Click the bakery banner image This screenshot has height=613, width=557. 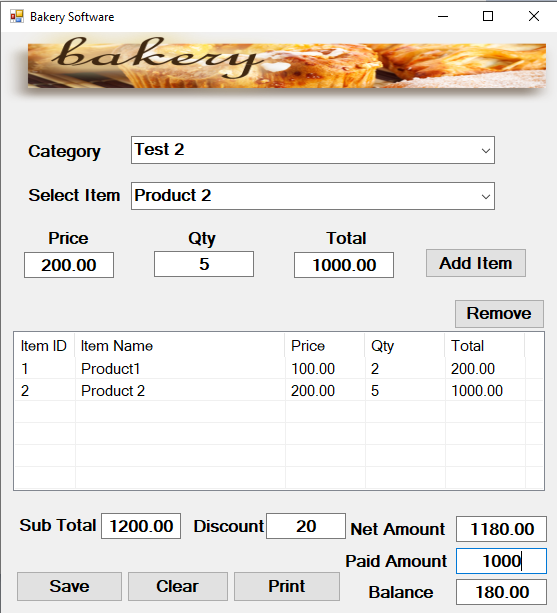(287, 65)
